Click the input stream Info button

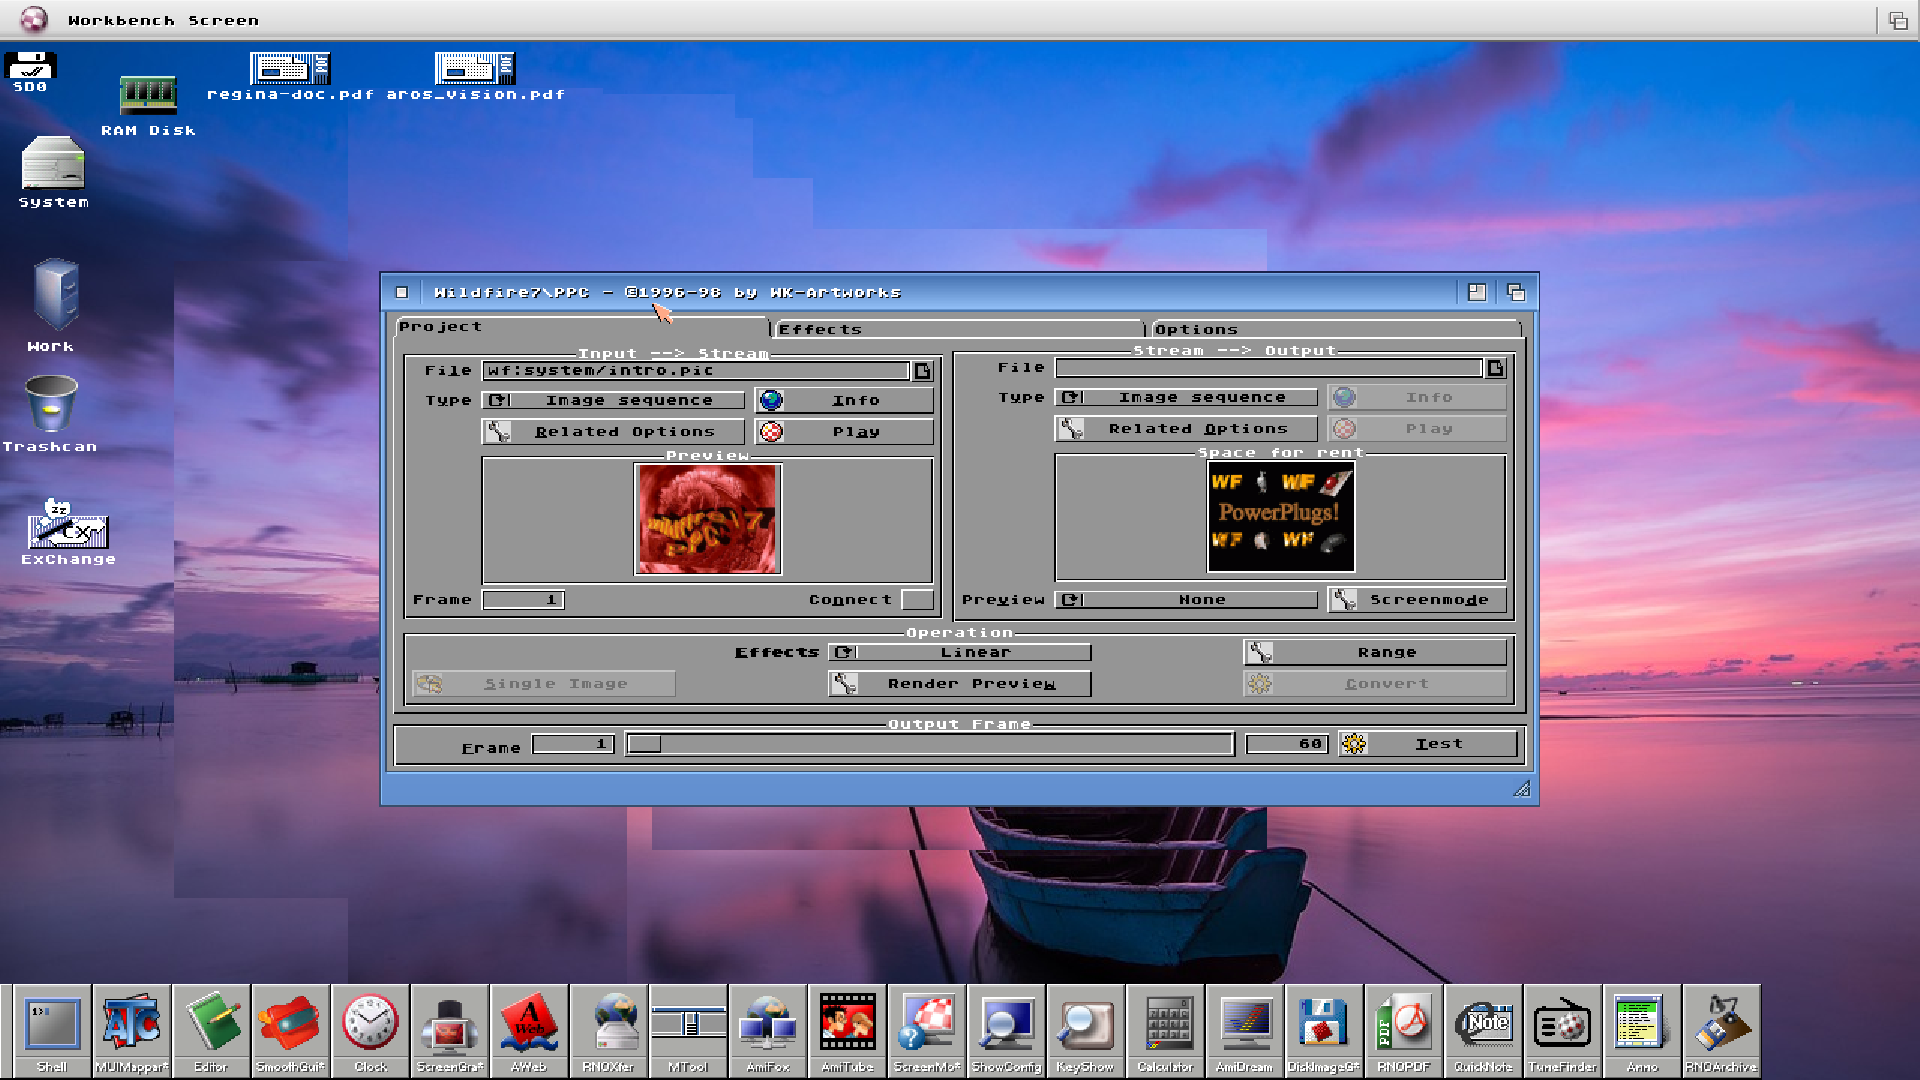click(x=844, y=400)
